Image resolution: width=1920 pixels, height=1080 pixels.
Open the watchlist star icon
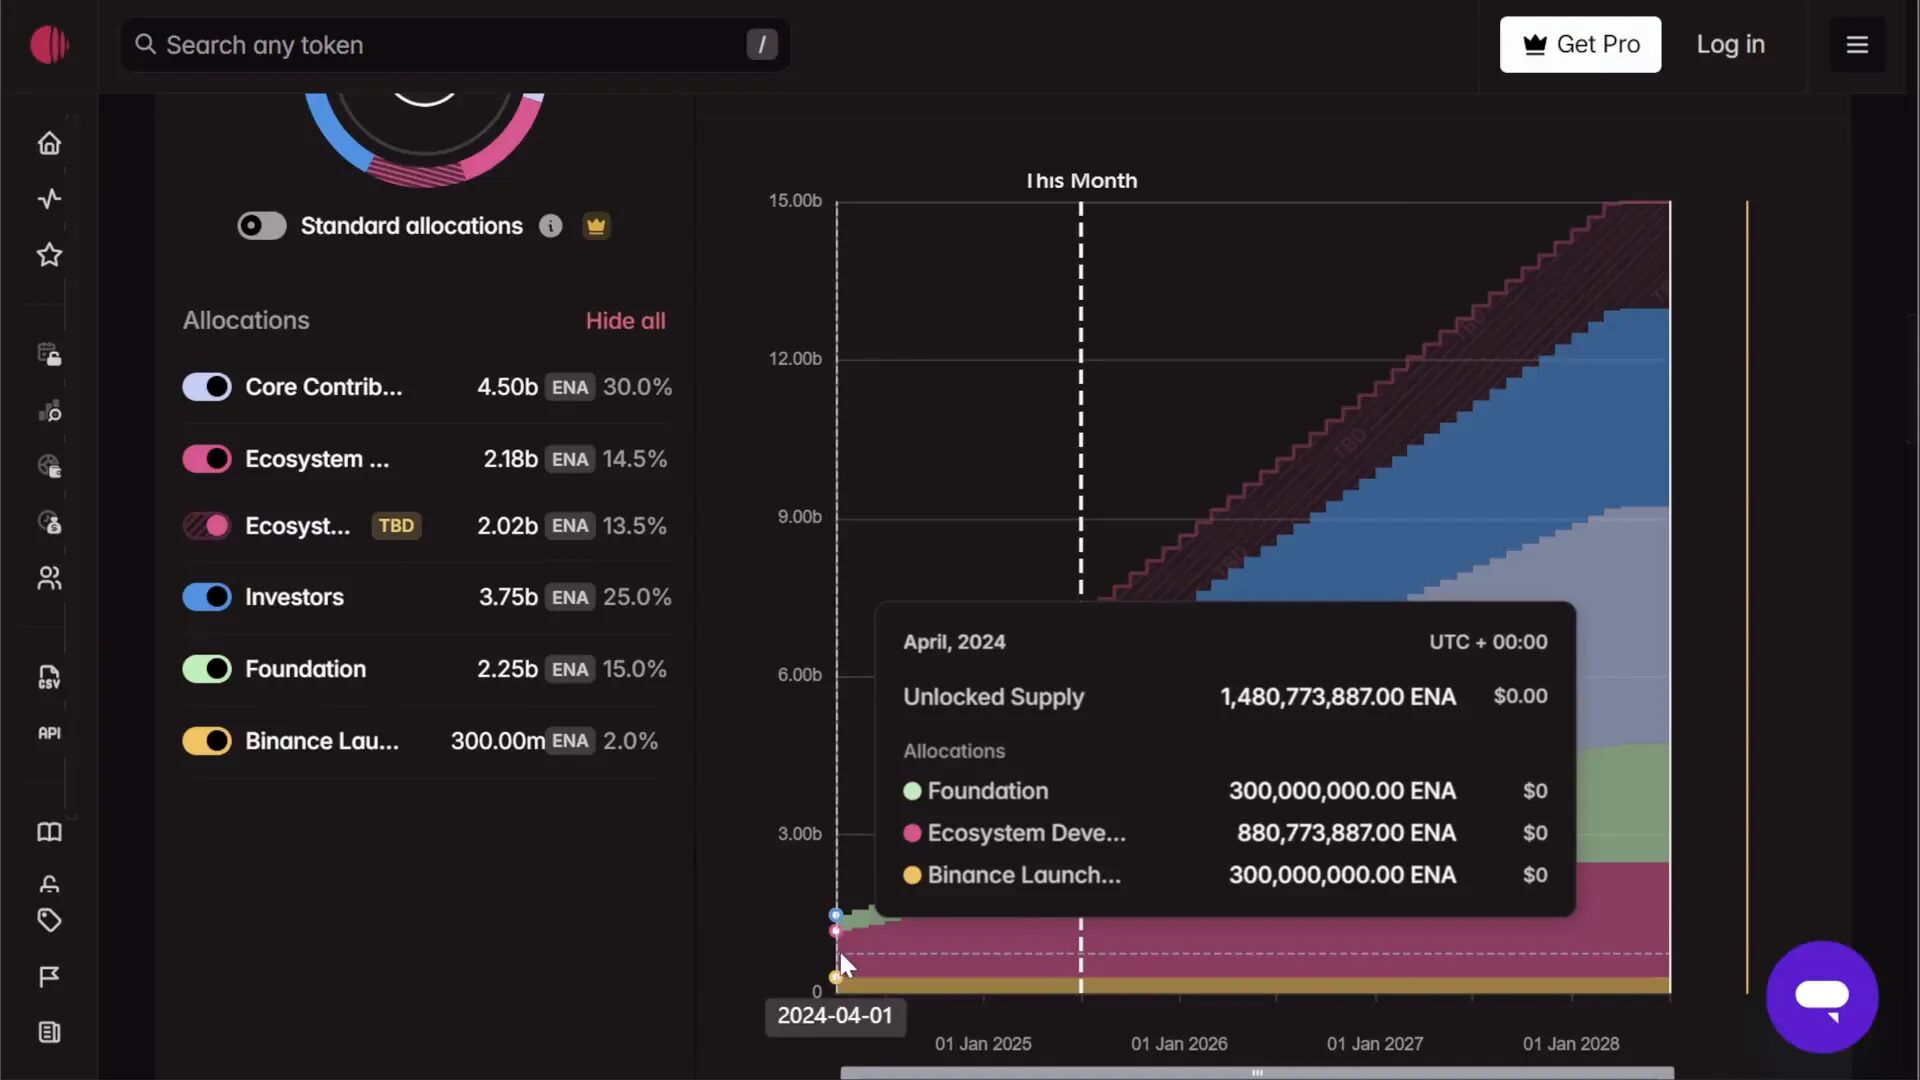[49, 255]
